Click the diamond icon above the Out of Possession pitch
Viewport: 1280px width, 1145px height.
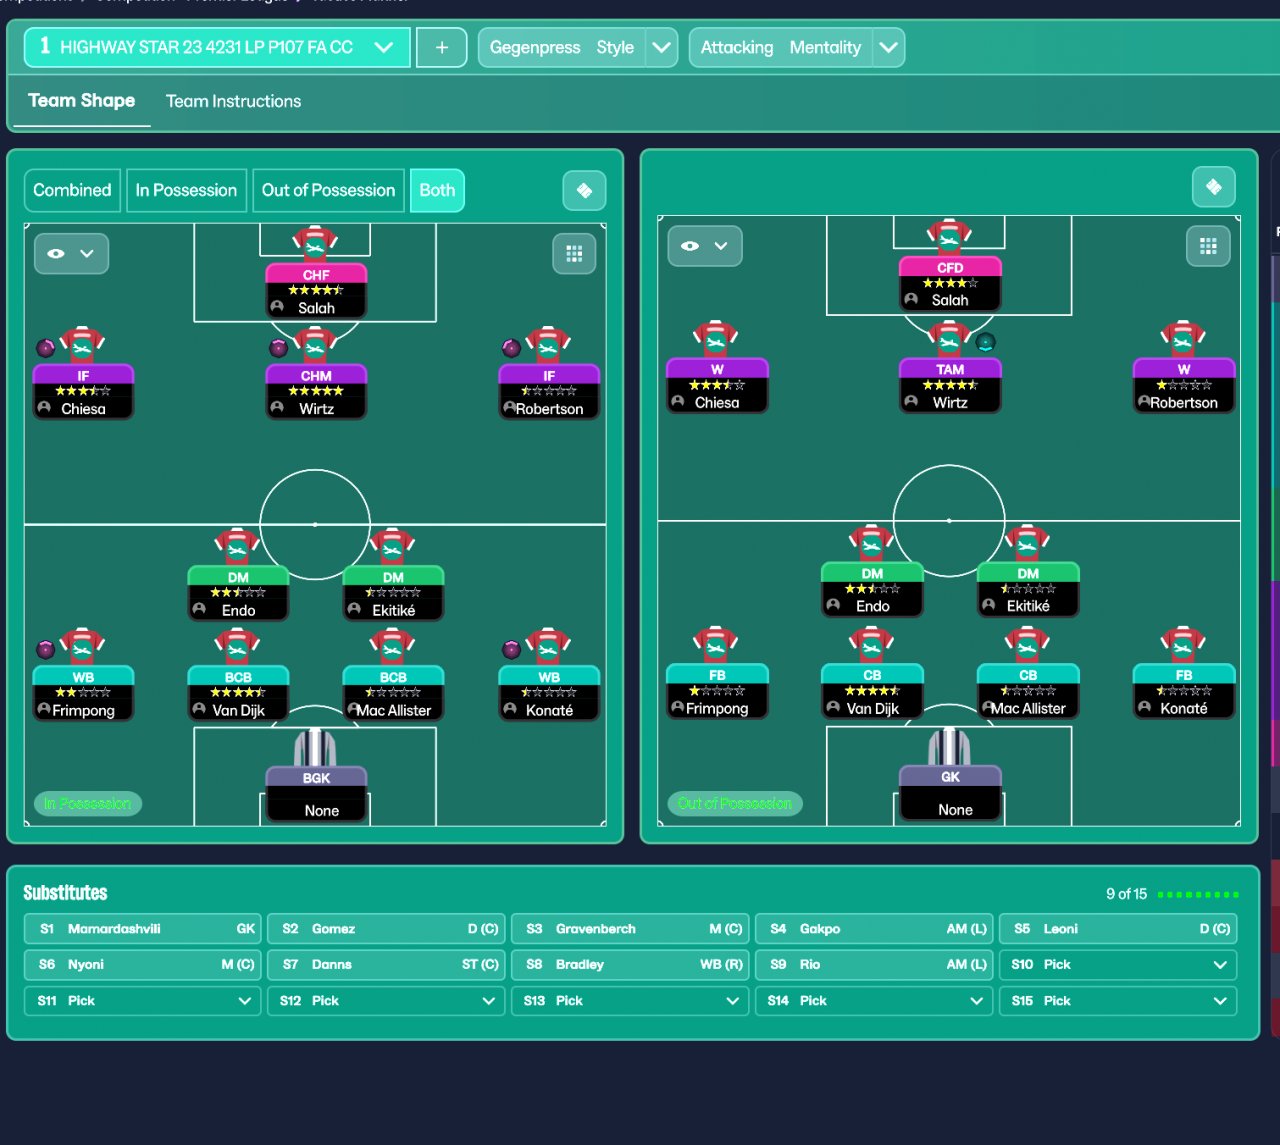[x=1214, y=187]
